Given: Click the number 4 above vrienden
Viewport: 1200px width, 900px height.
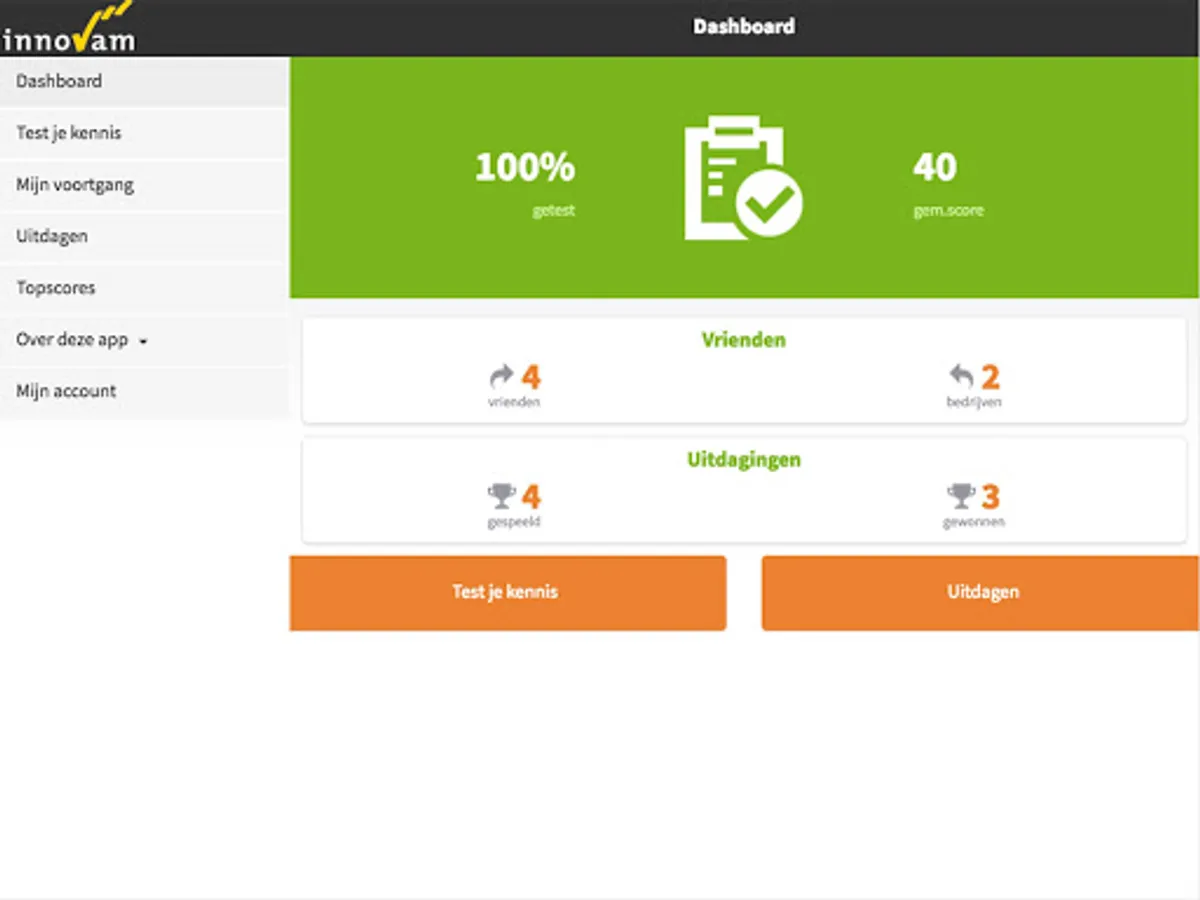Looking at the screenshot, I should (x=531, y=377).
